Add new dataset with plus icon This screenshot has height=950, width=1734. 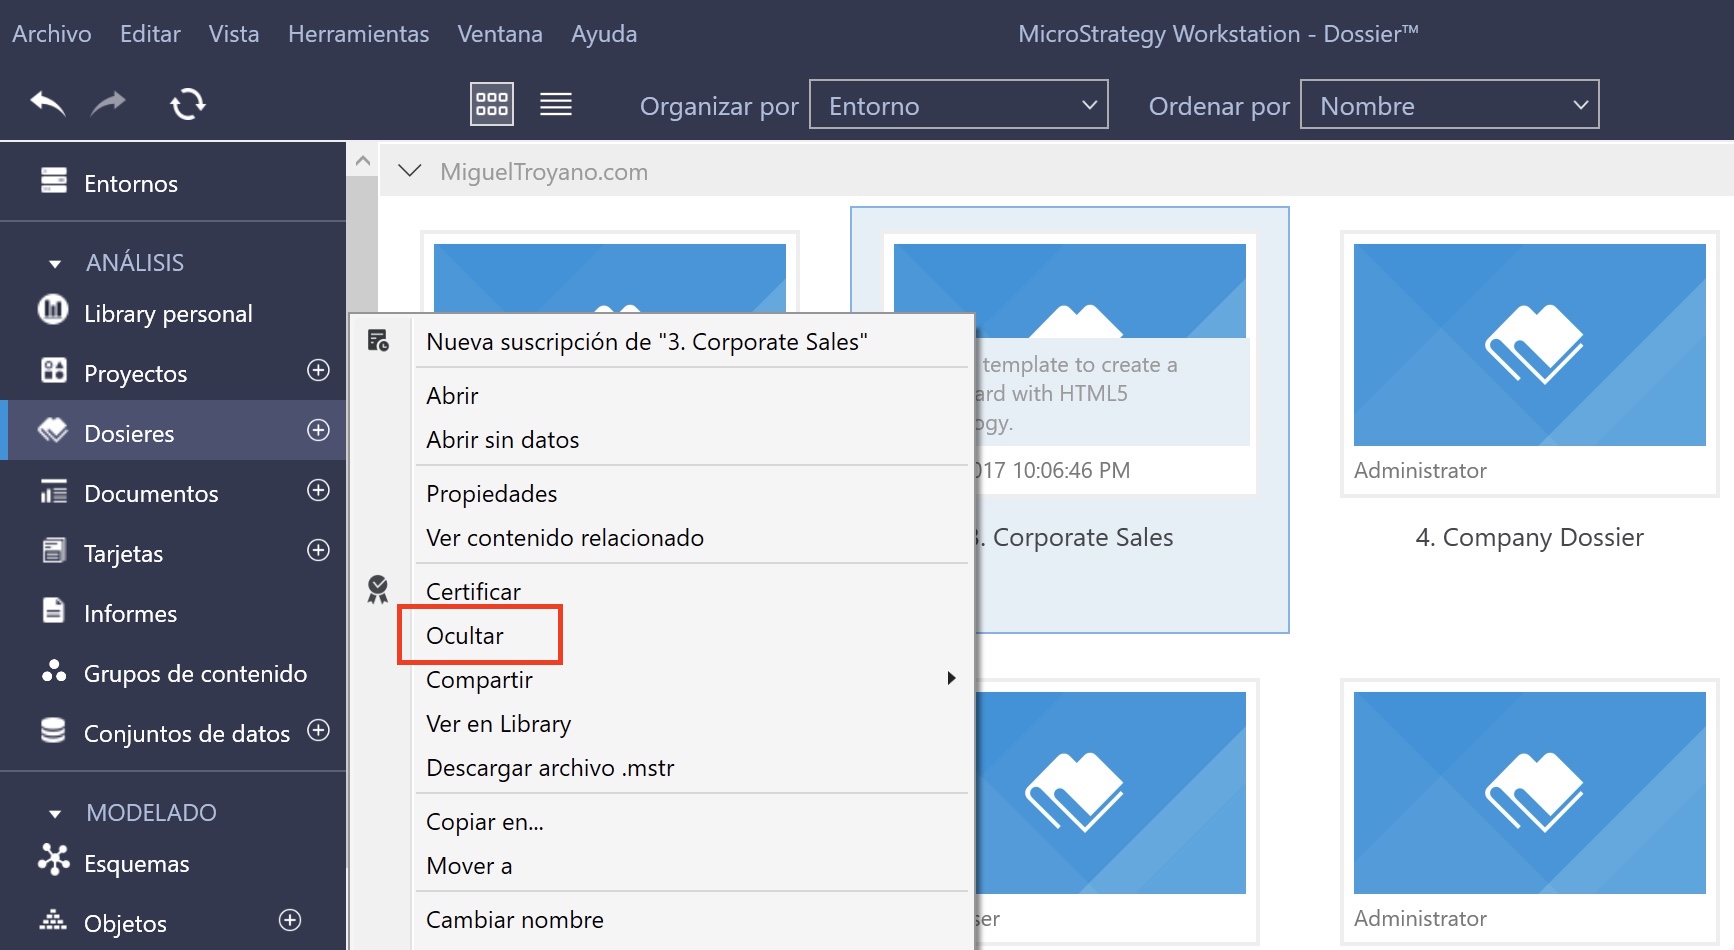pyautogui.click(x=318, y=730)
